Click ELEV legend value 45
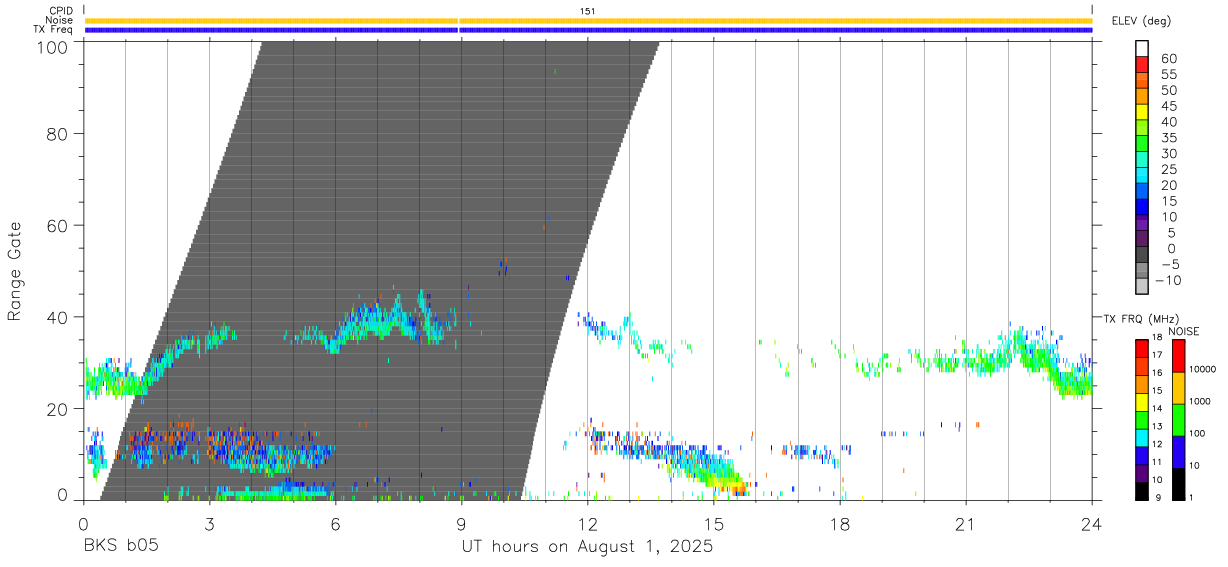 pos(1168,106)
